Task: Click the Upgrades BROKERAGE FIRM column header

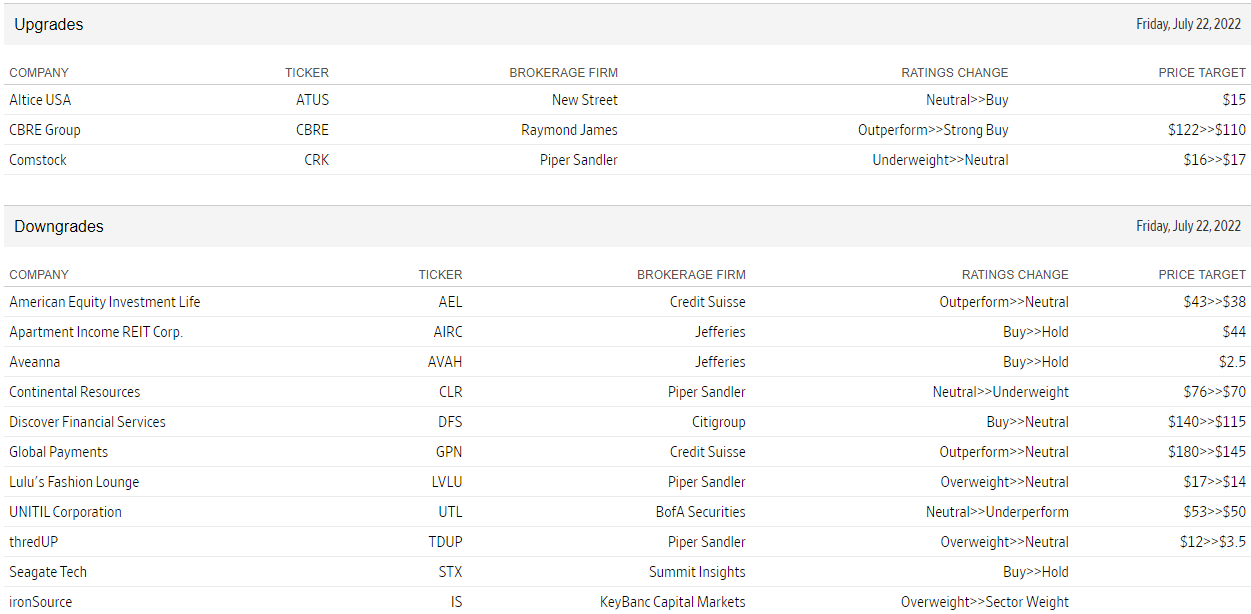Action: [563, 73]
